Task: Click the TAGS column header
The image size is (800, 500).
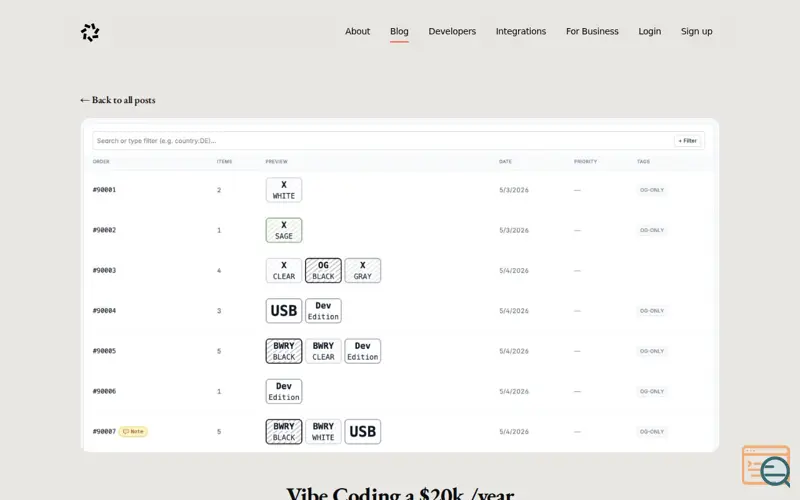Action: (643, 162)
